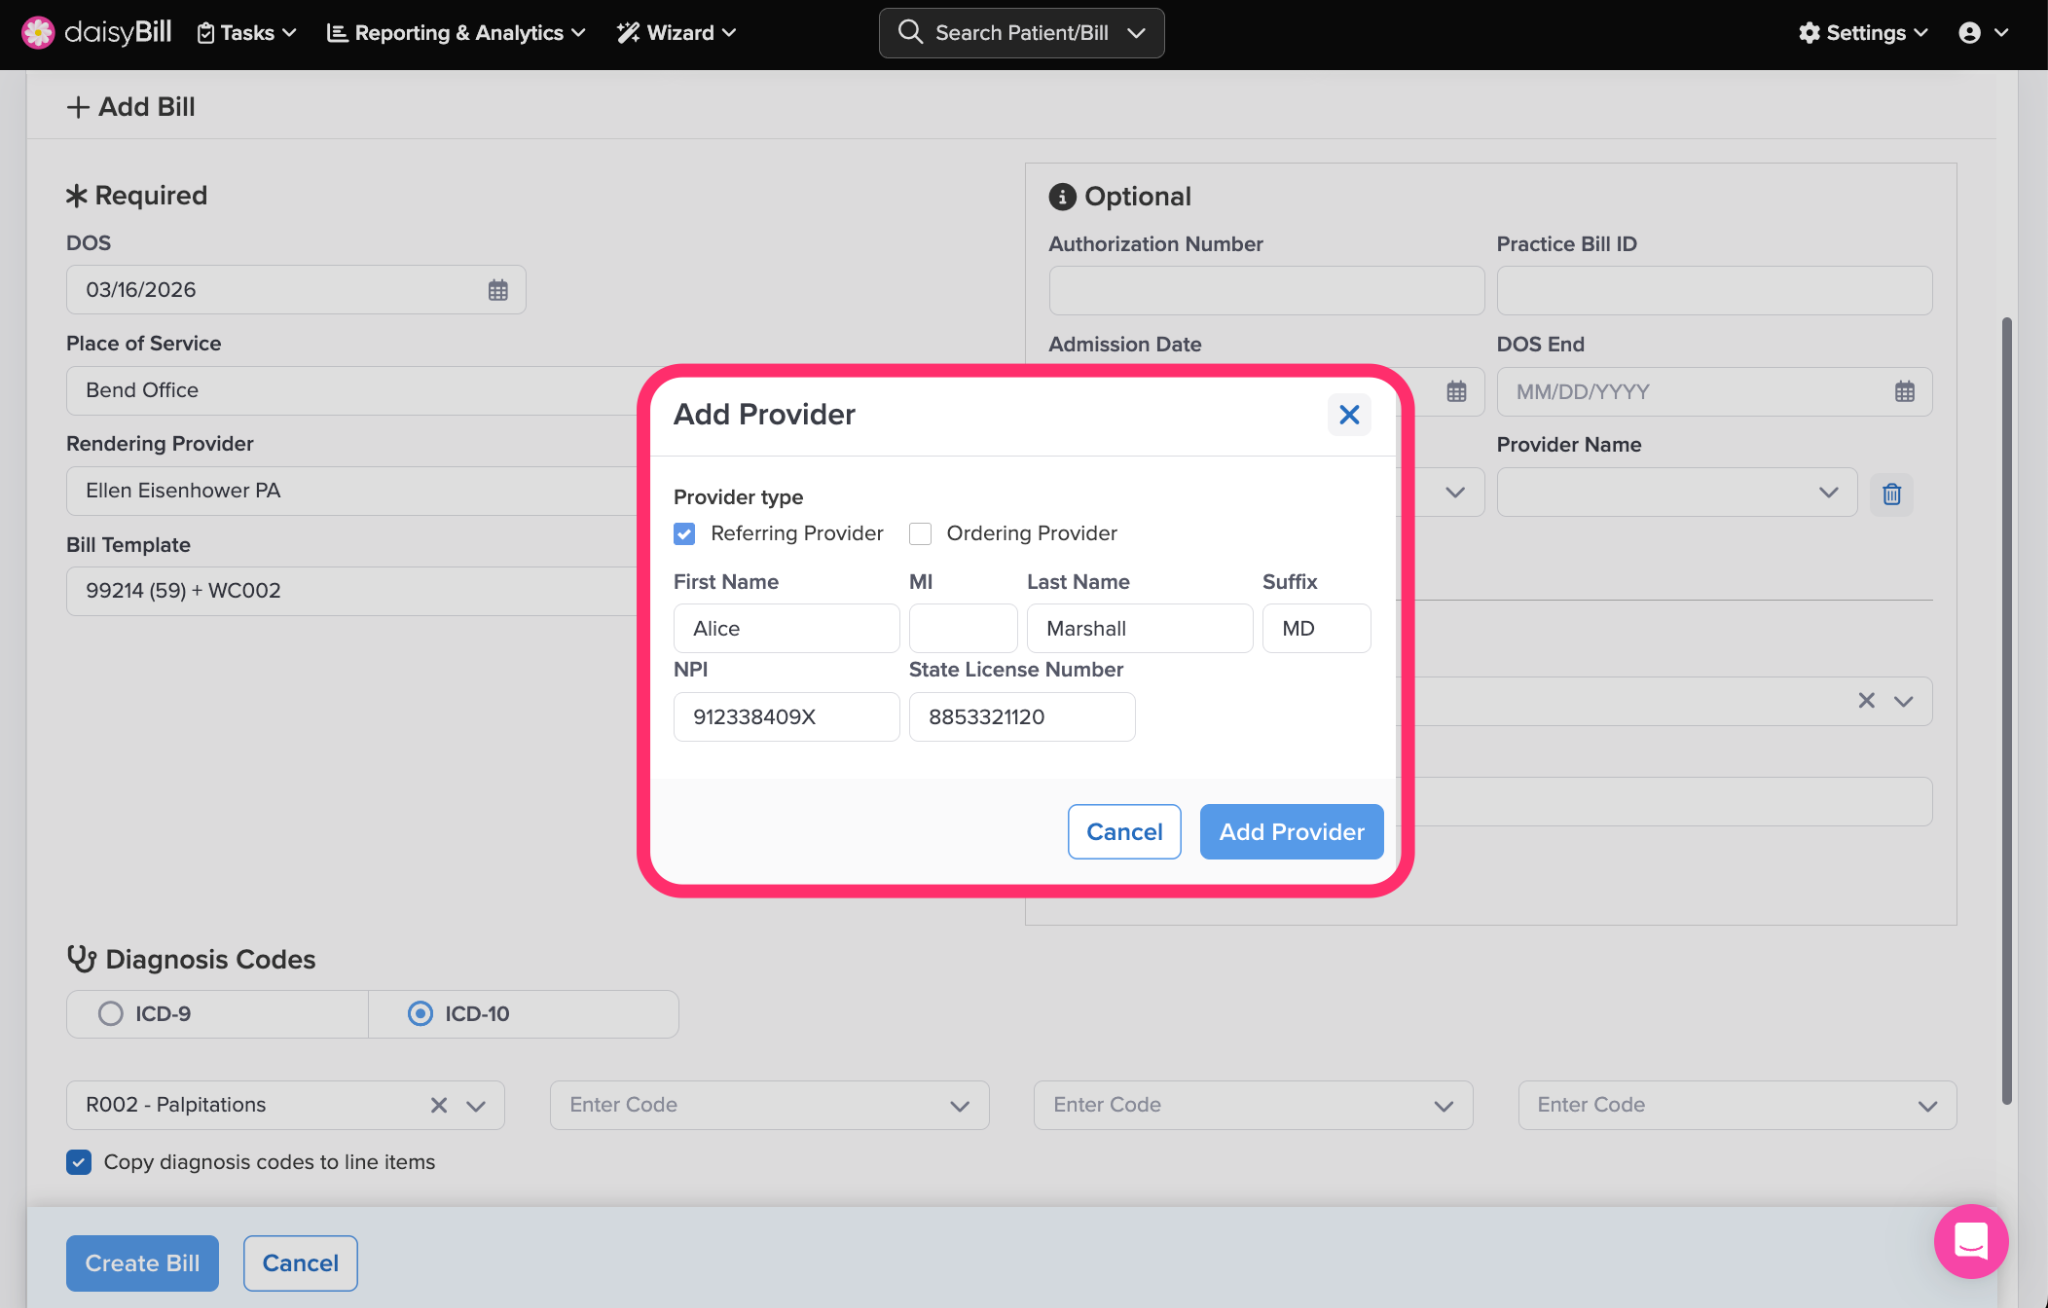The image size is (2048, 1308).
Task: Open the Reporting & Analytics menu
Action: [x=456, y=33]
